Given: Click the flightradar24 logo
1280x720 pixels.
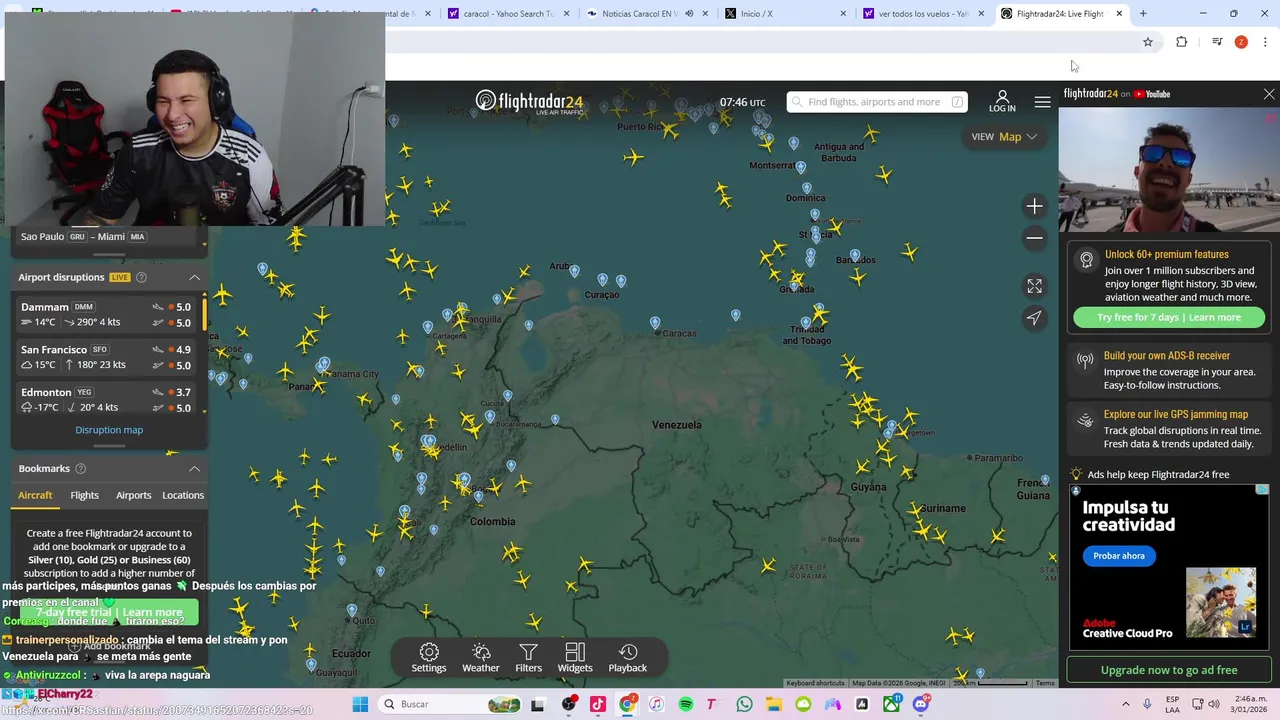Looking at the screenshot, I should pos(529,102).
